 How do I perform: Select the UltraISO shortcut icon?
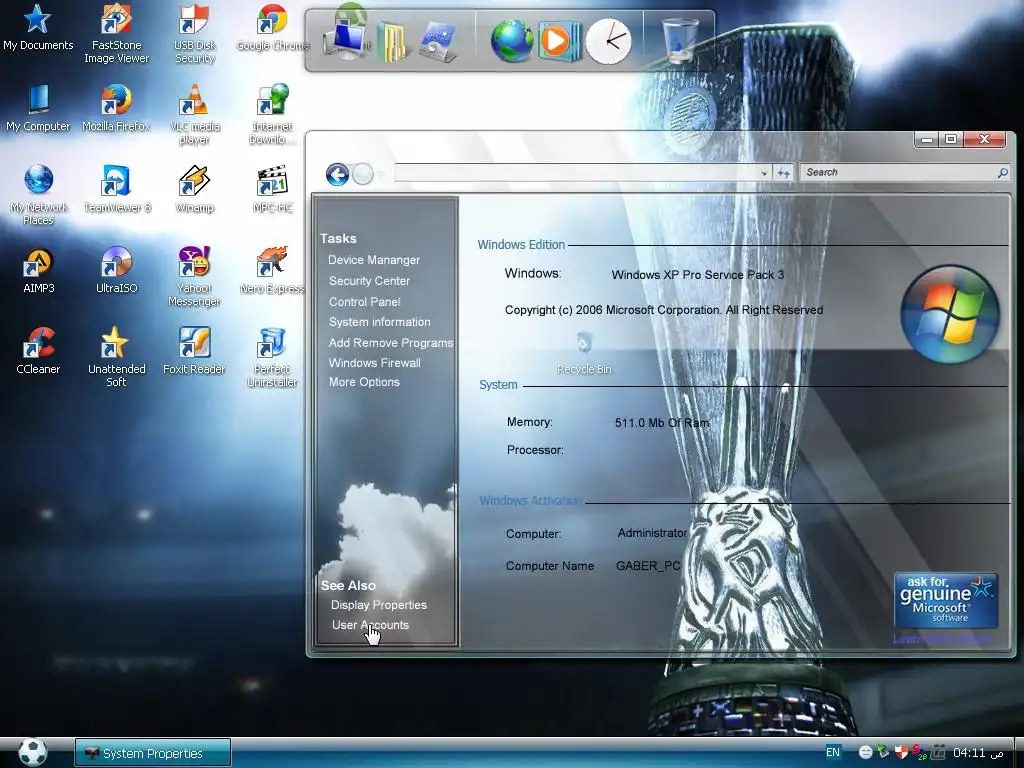click(x=116, y=270)
